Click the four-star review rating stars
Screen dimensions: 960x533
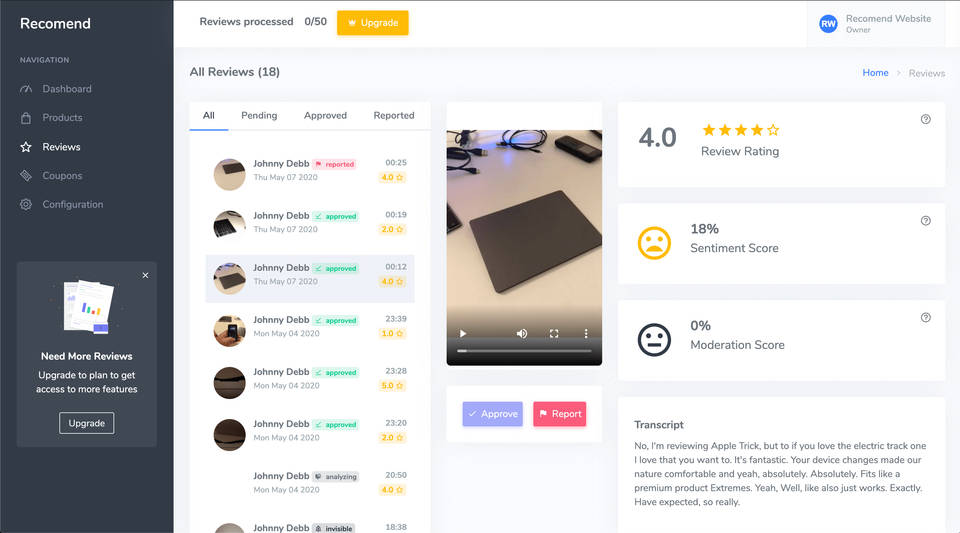click(x=741, y=130)
